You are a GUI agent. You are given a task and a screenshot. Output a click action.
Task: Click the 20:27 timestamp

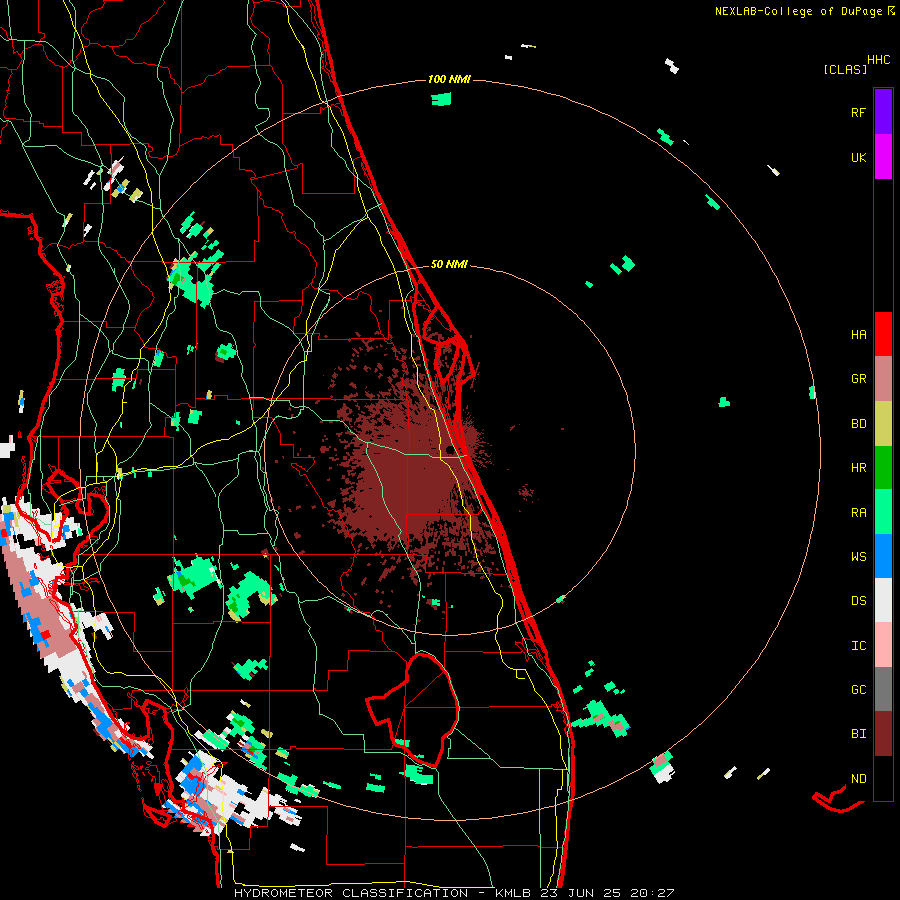[x=652, y=893]
